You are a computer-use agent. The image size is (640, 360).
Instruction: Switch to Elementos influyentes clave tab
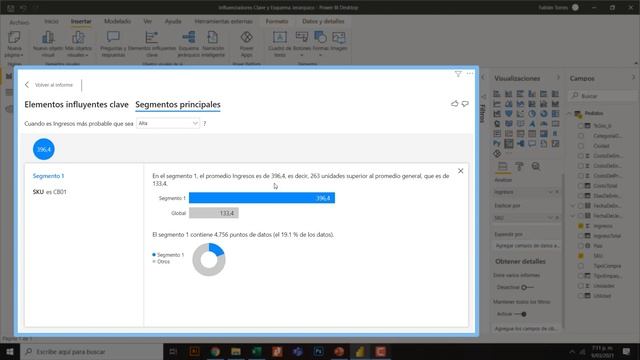point(76,104)
